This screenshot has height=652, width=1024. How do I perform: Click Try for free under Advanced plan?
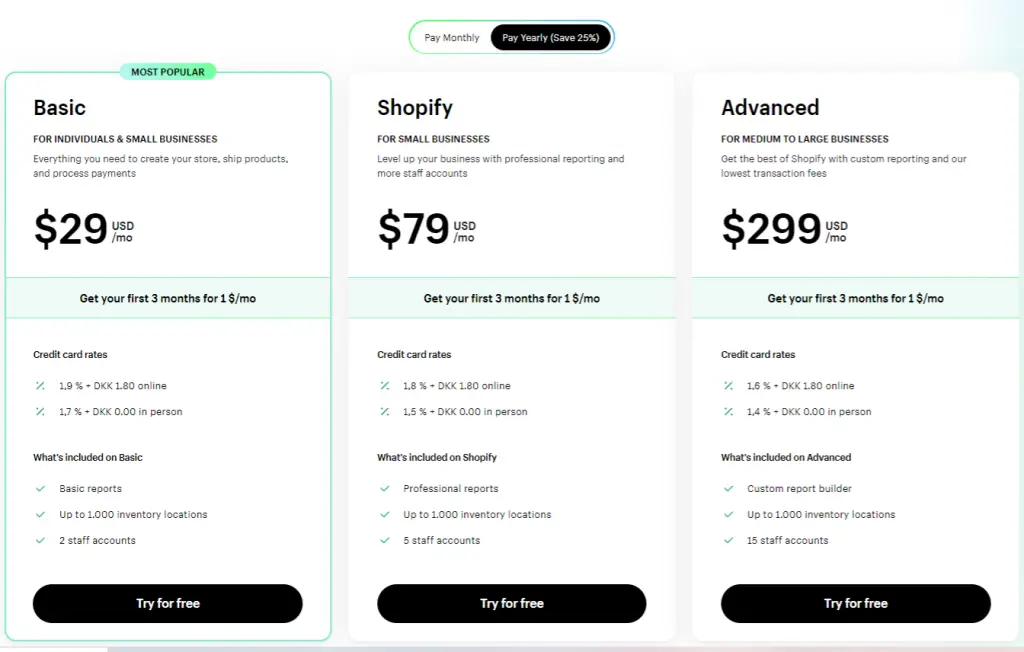[855, 603]
